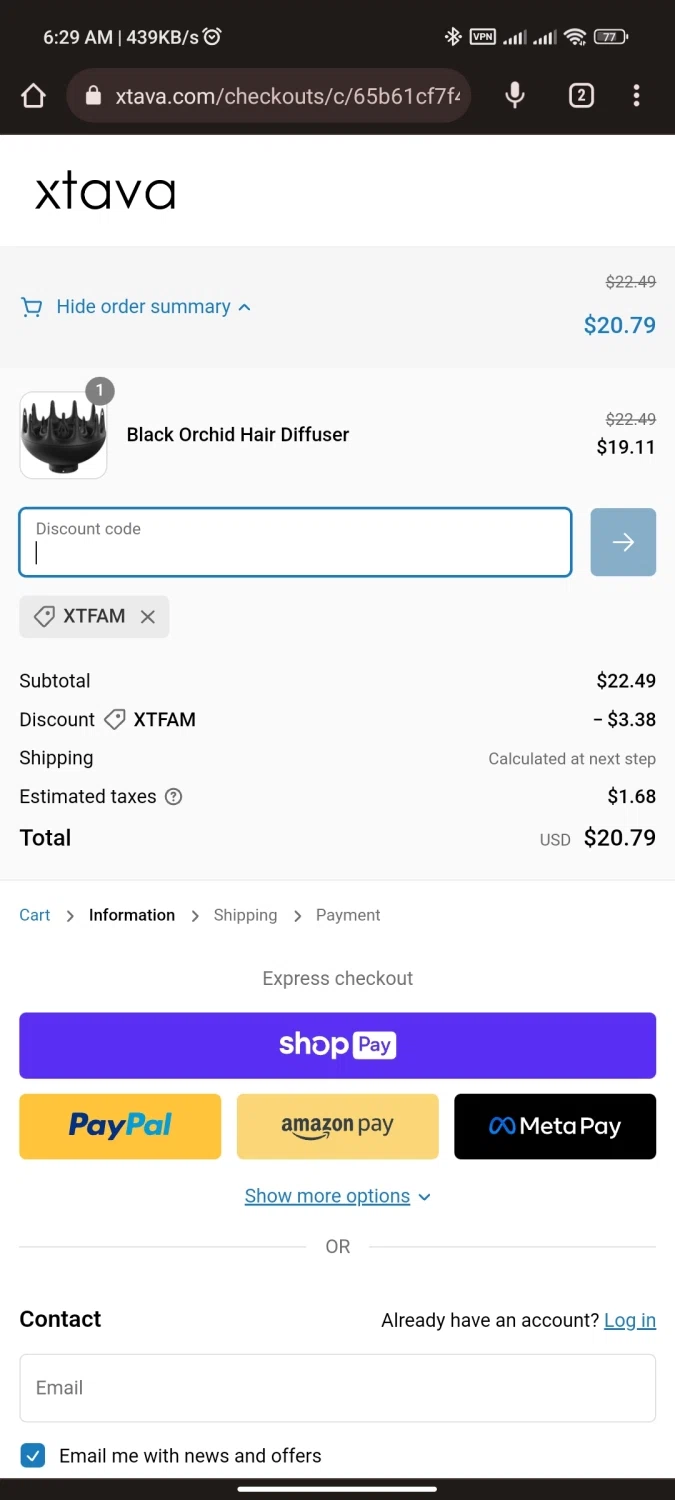Uncheck Email me with news and offers

[33, 1455]
